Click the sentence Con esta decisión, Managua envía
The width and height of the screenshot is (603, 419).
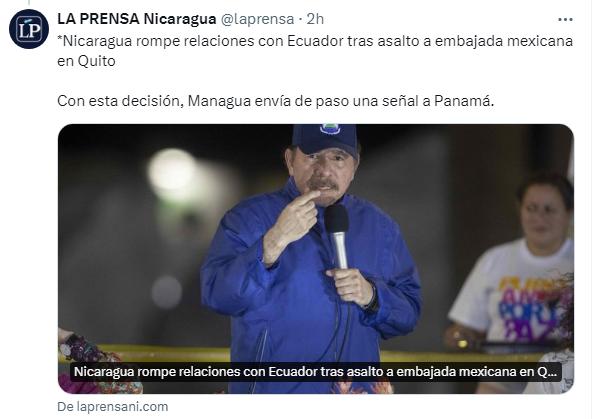coord(275,101)
